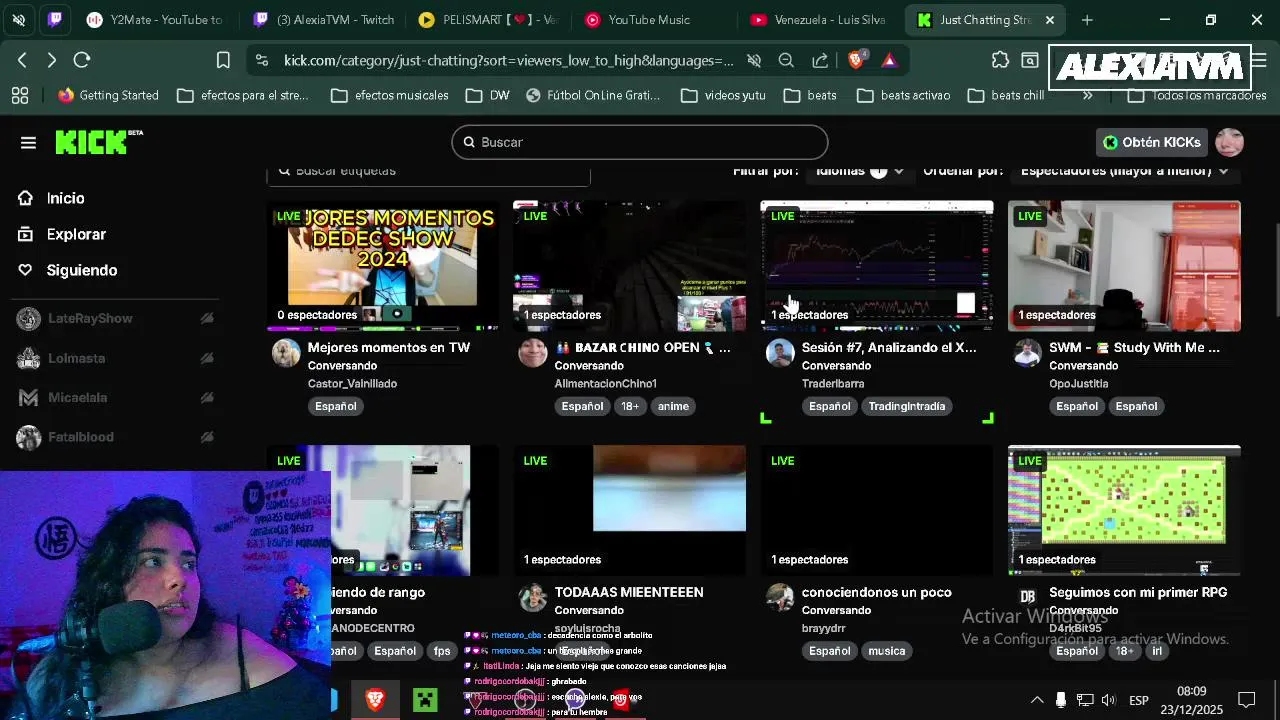Viewport: 1280px width, 720px height.
Task: Switch to Y2Mate YouTube browser tab
Action: (155, 20)
